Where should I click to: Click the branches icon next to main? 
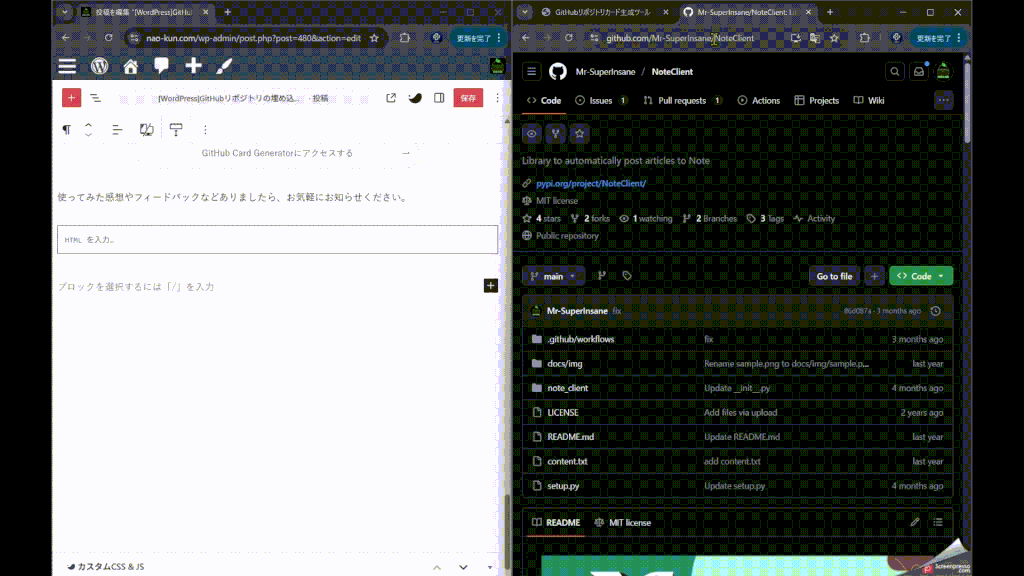[x=601, y=276]
